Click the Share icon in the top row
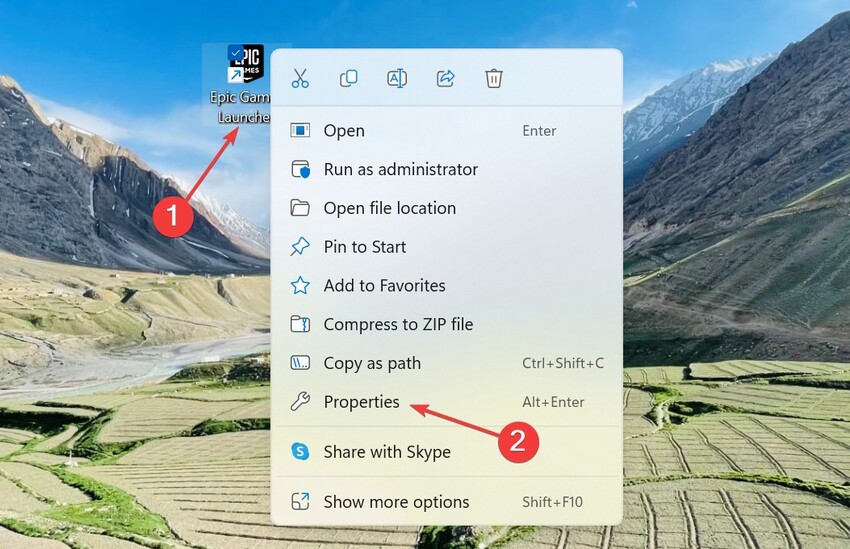This screenshot has height=549, width=850. pos(445,78)
